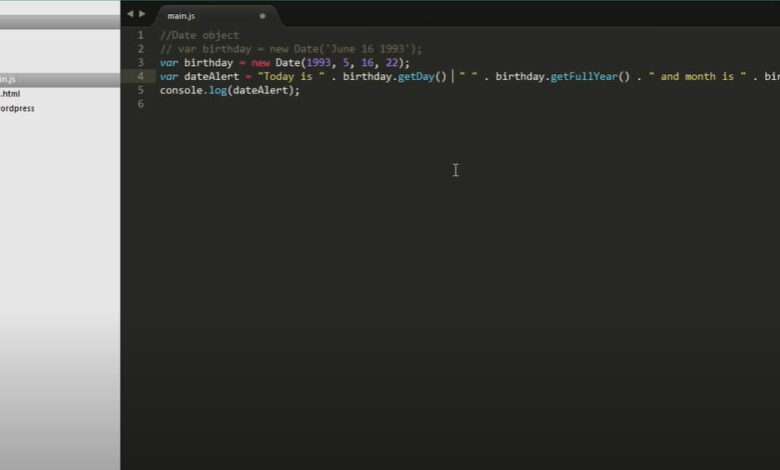The width and height of the screenshot is (780, 470).
Task: Click line number 5 in gutter
Action: click(x=140, y=90)
